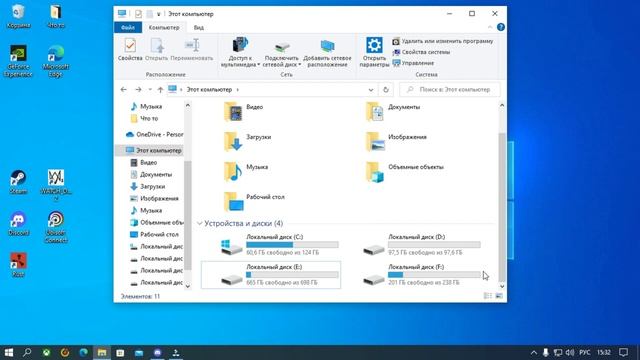Open the notification center icon
The image size is (640, 360).
click(623, 352)
